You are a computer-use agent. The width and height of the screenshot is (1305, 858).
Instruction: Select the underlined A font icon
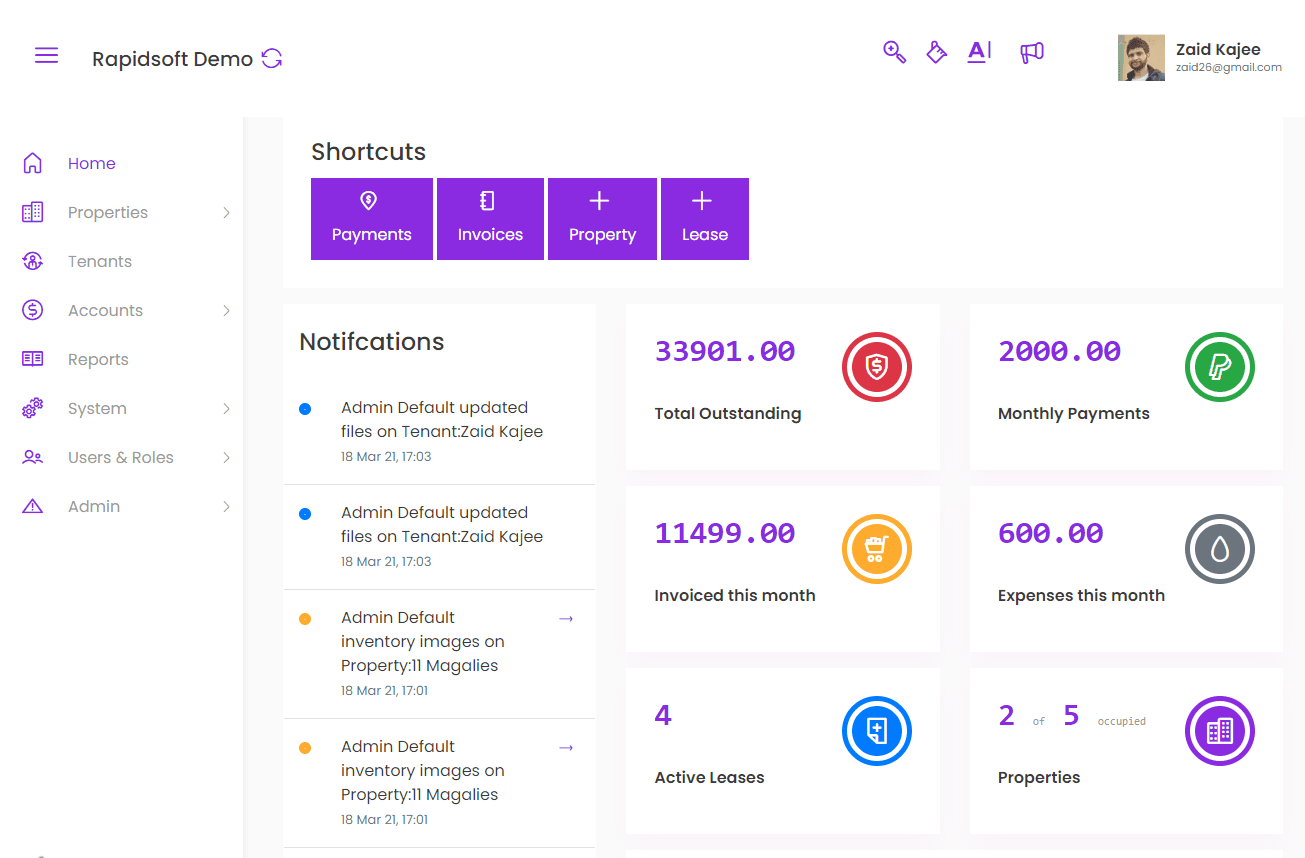pos(979,52)
